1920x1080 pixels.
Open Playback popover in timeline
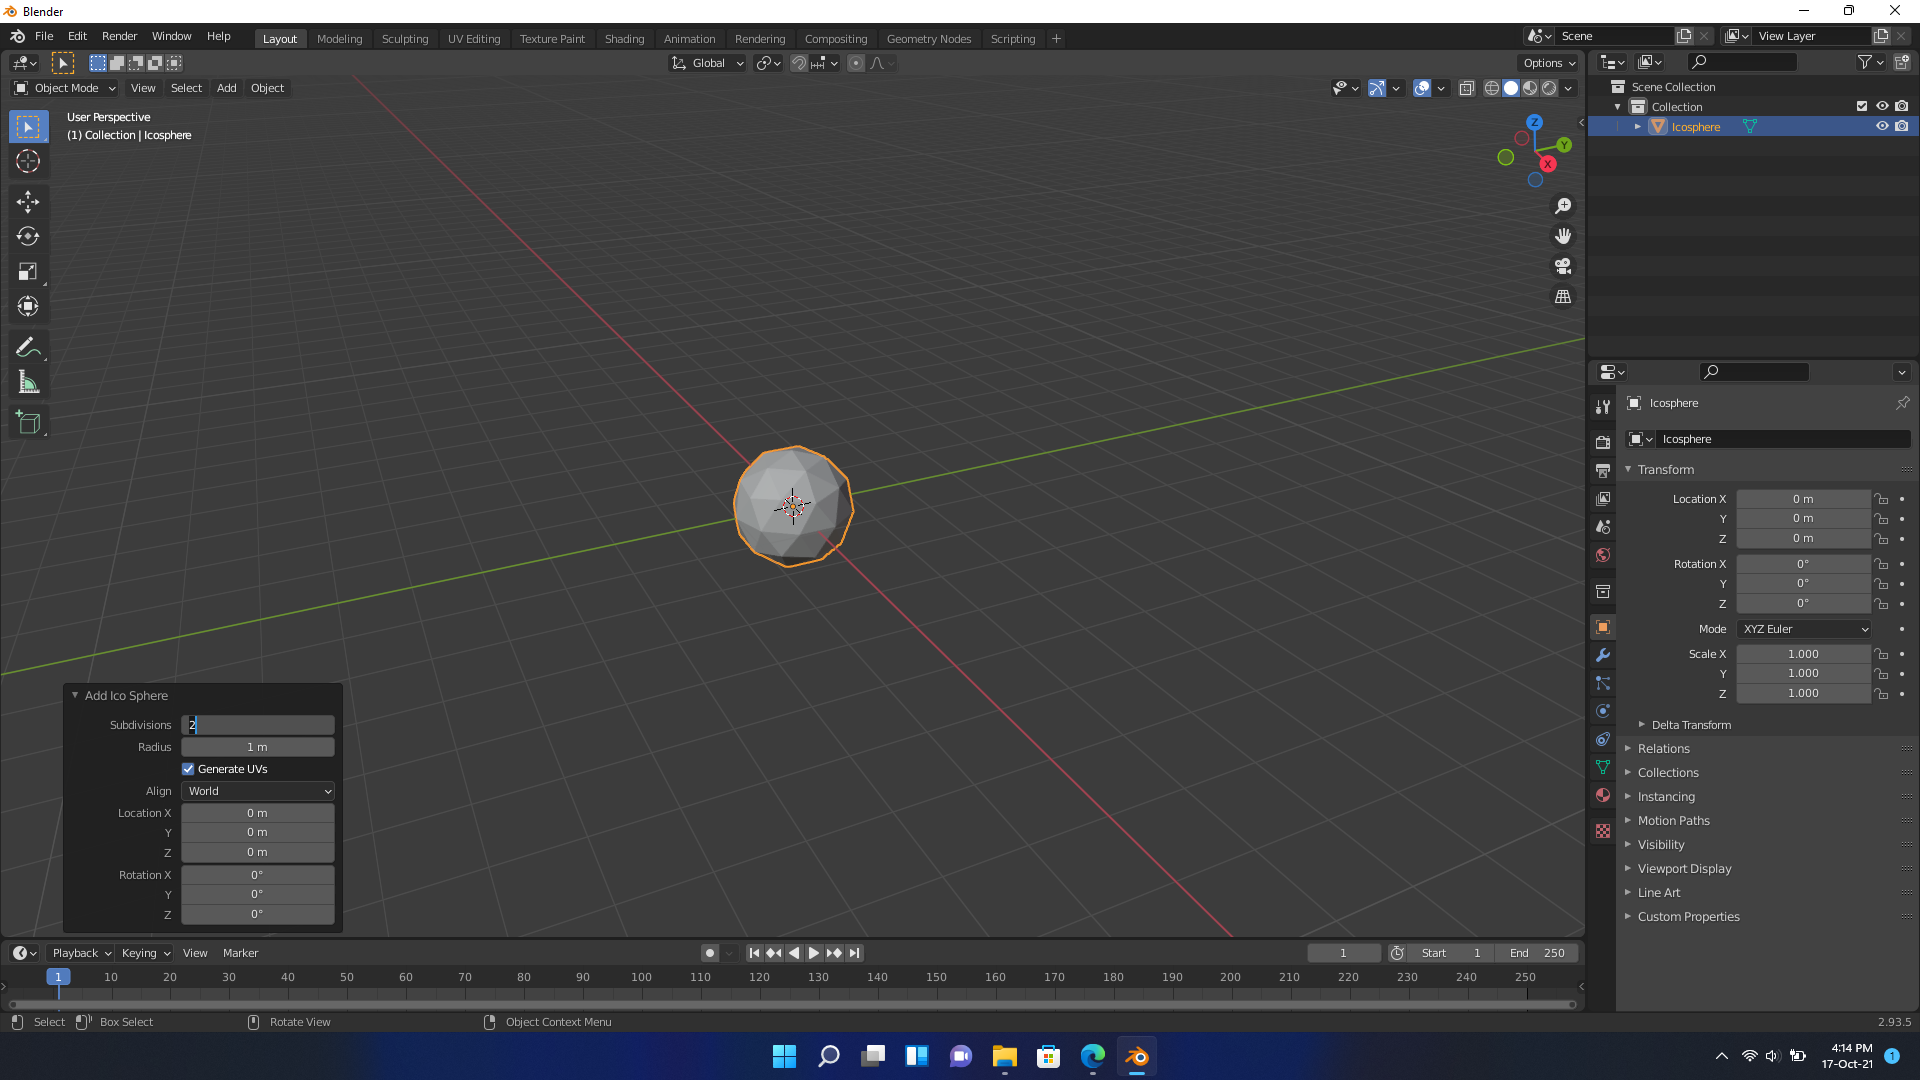82,953
